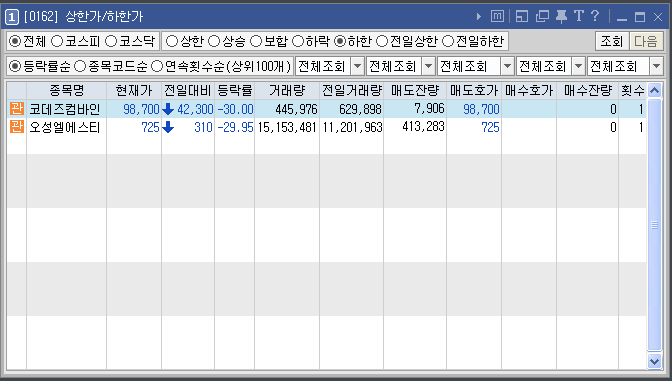Click the 7,906 sell balance cell
Screen dimensions: 672x381
[x=429, y=108]
